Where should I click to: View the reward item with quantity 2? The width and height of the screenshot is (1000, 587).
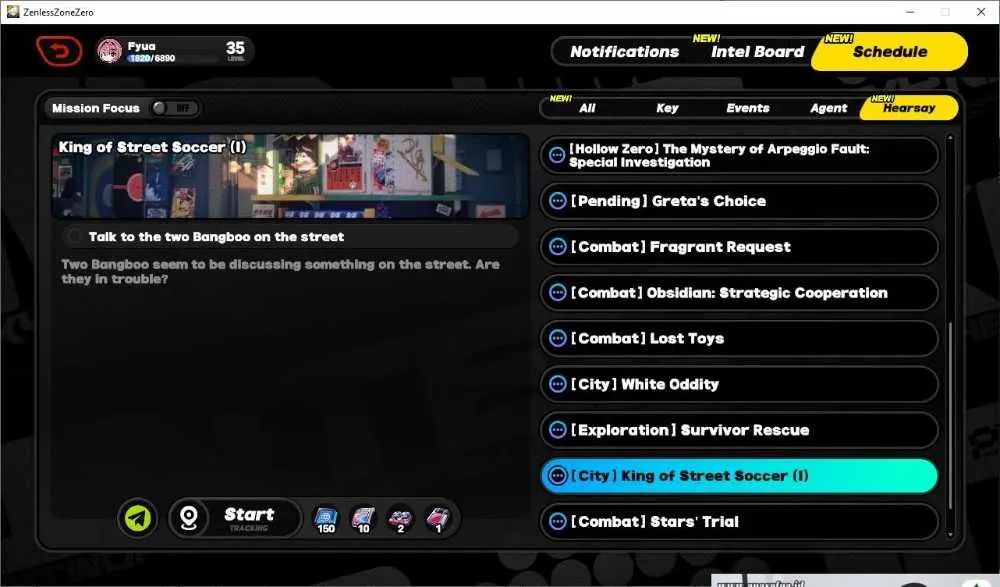401,519
